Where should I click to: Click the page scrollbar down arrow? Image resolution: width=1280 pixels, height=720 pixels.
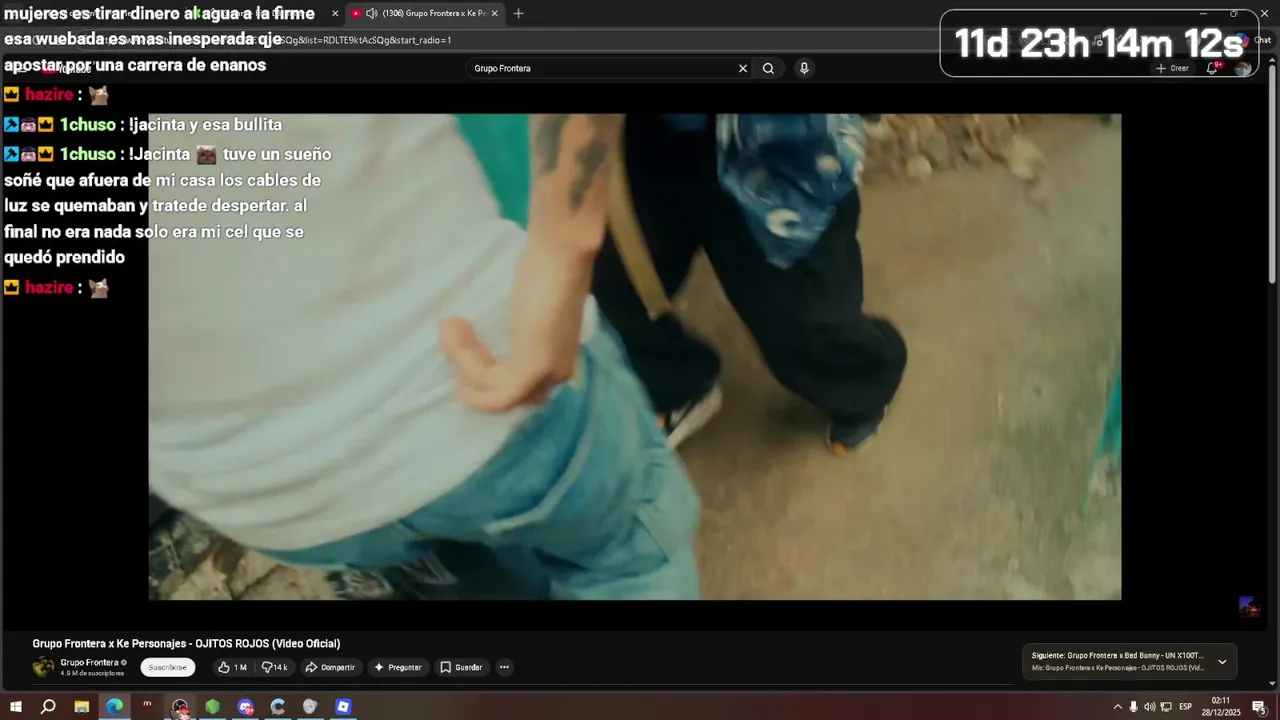(1273, 683)
